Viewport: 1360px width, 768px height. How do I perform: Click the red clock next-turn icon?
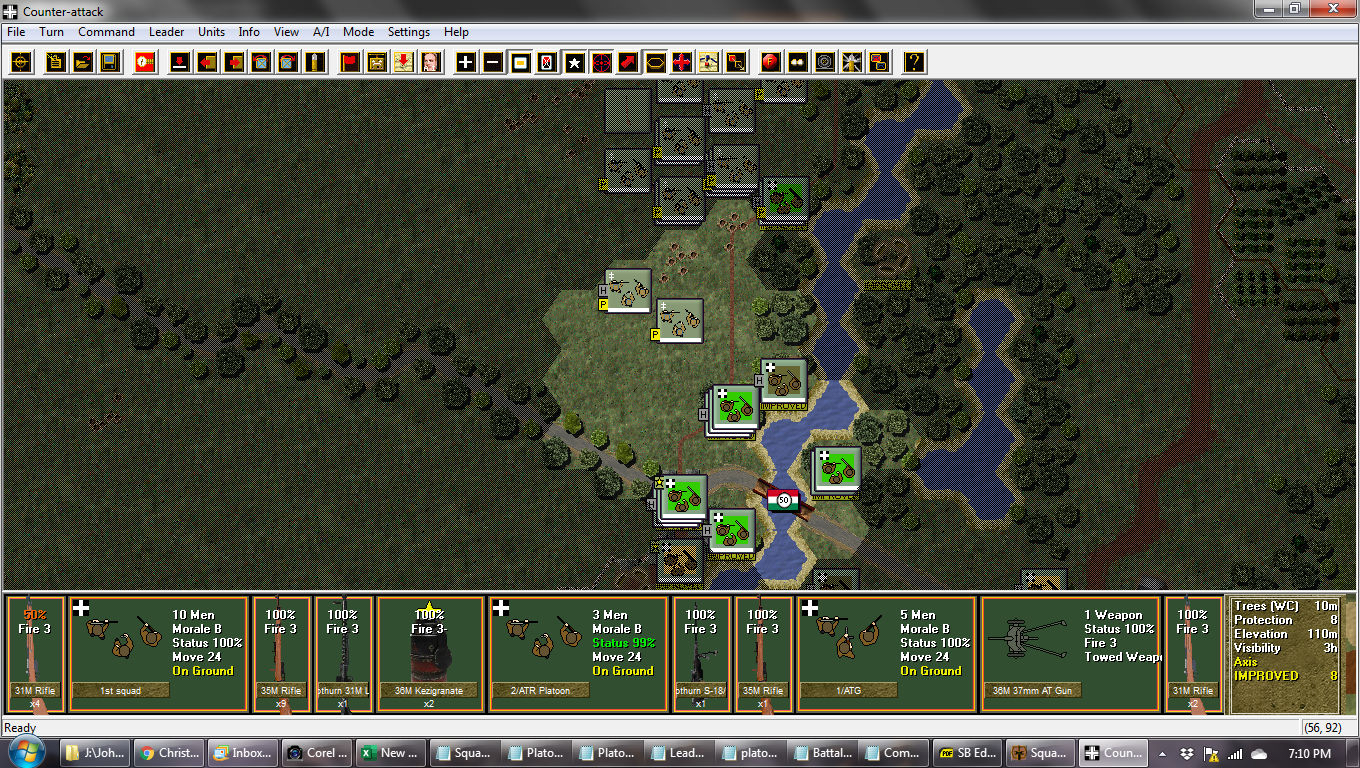tap(145, 62)
